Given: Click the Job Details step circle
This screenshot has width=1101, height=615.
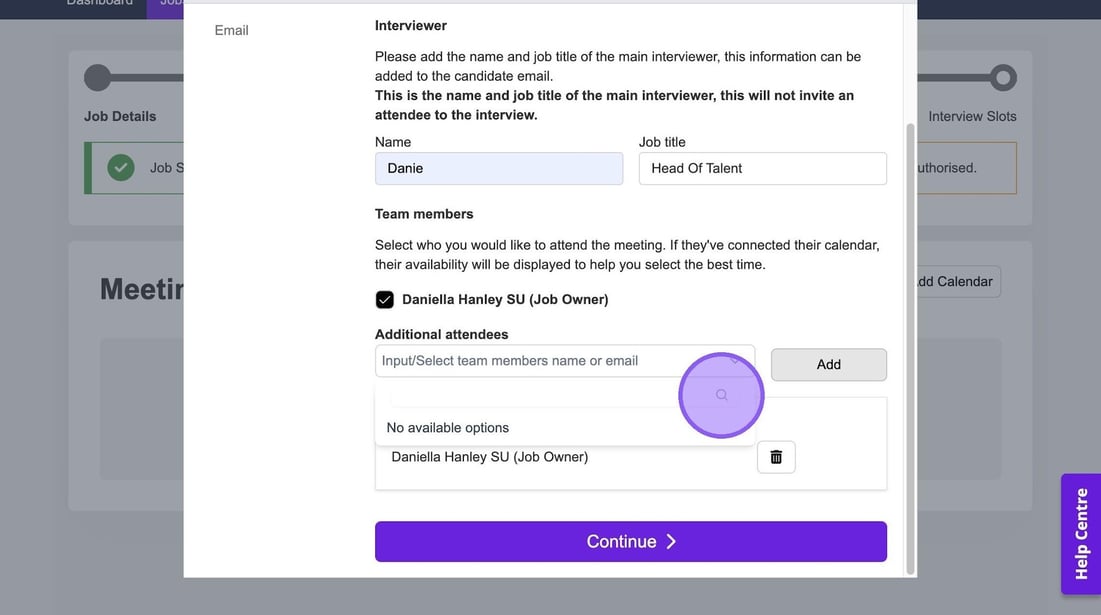Looking at the screenshot, I should [x=98, y=78].
